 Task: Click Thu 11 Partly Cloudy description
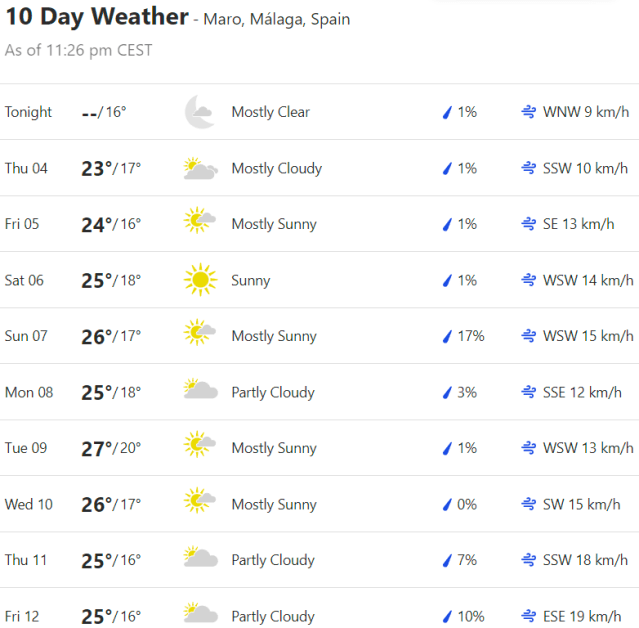pos(273,560)
